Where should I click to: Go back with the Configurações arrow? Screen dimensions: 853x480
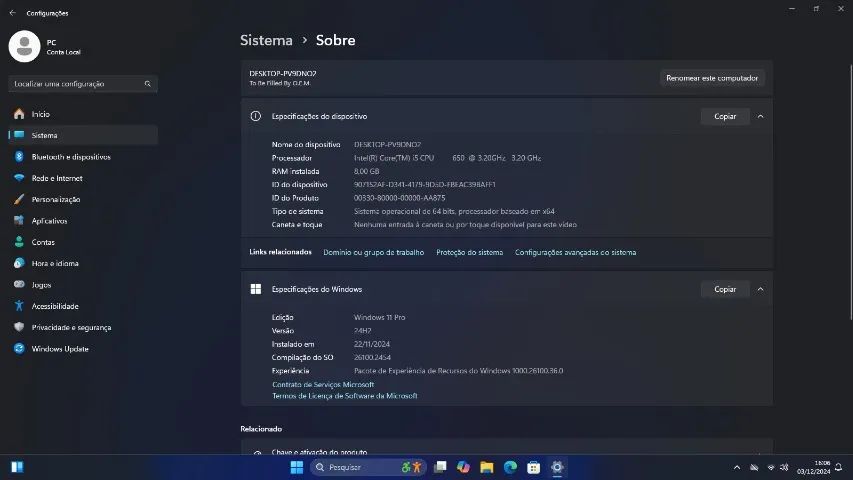(13, 13)
